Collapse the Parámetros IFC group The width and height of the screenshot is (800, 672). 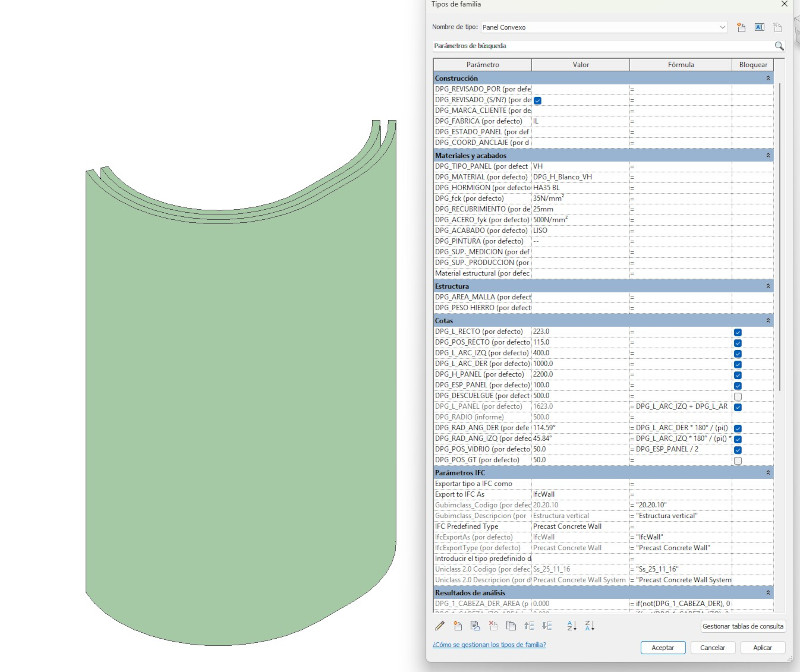click(768, 473)
